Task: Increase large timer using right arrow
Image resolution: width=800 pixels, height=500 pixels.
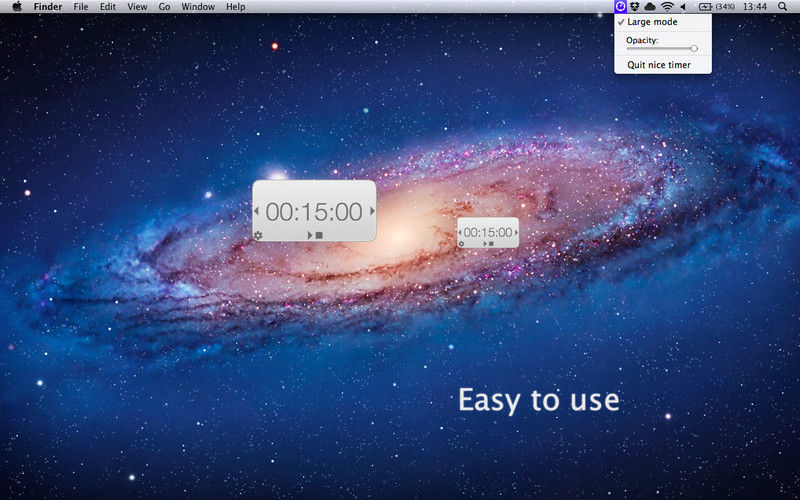Action: click(x=373, y=211)
